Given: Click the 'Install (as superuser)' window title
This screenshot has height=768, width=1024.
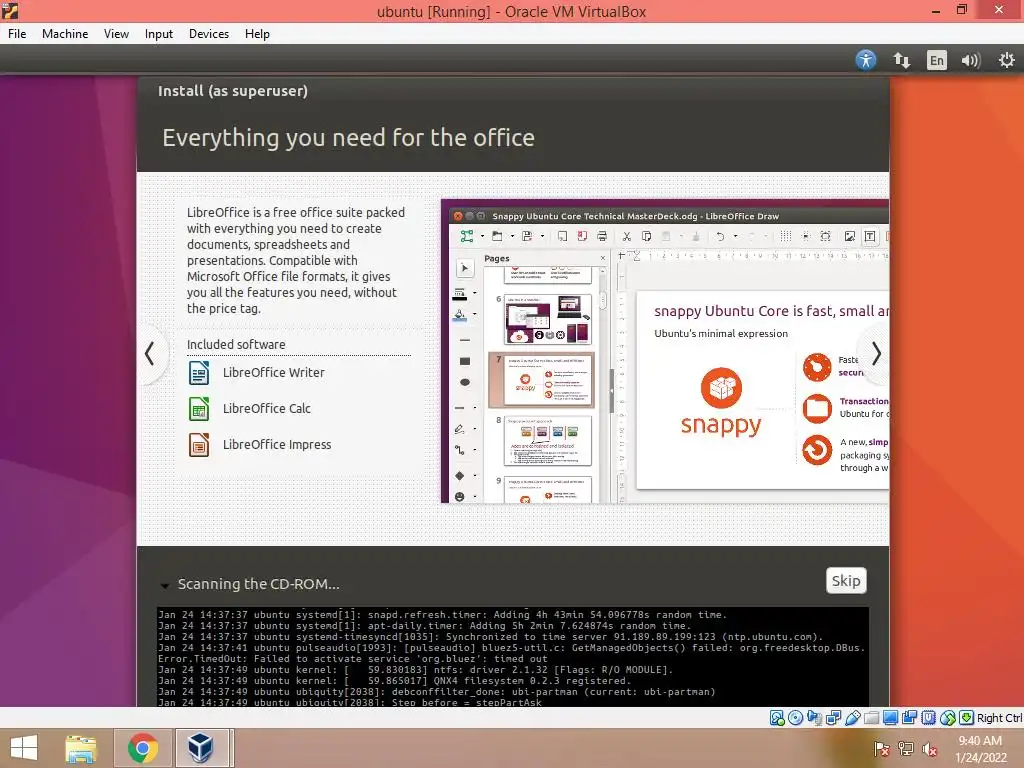Looking at the screenshot, I should pos(232,91).
